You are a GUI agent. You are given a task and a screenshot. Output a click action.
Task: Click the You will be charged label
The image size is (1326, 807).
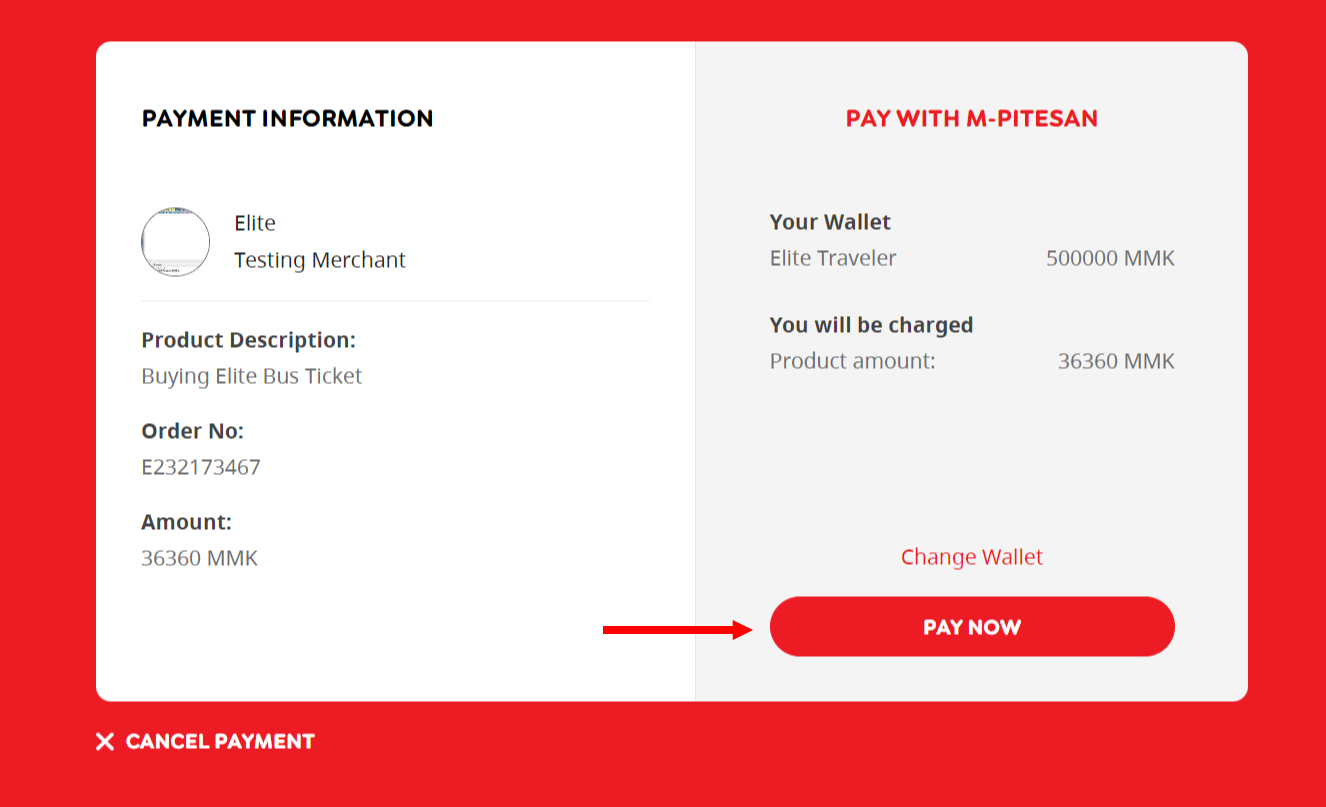(x=871, y=325)
